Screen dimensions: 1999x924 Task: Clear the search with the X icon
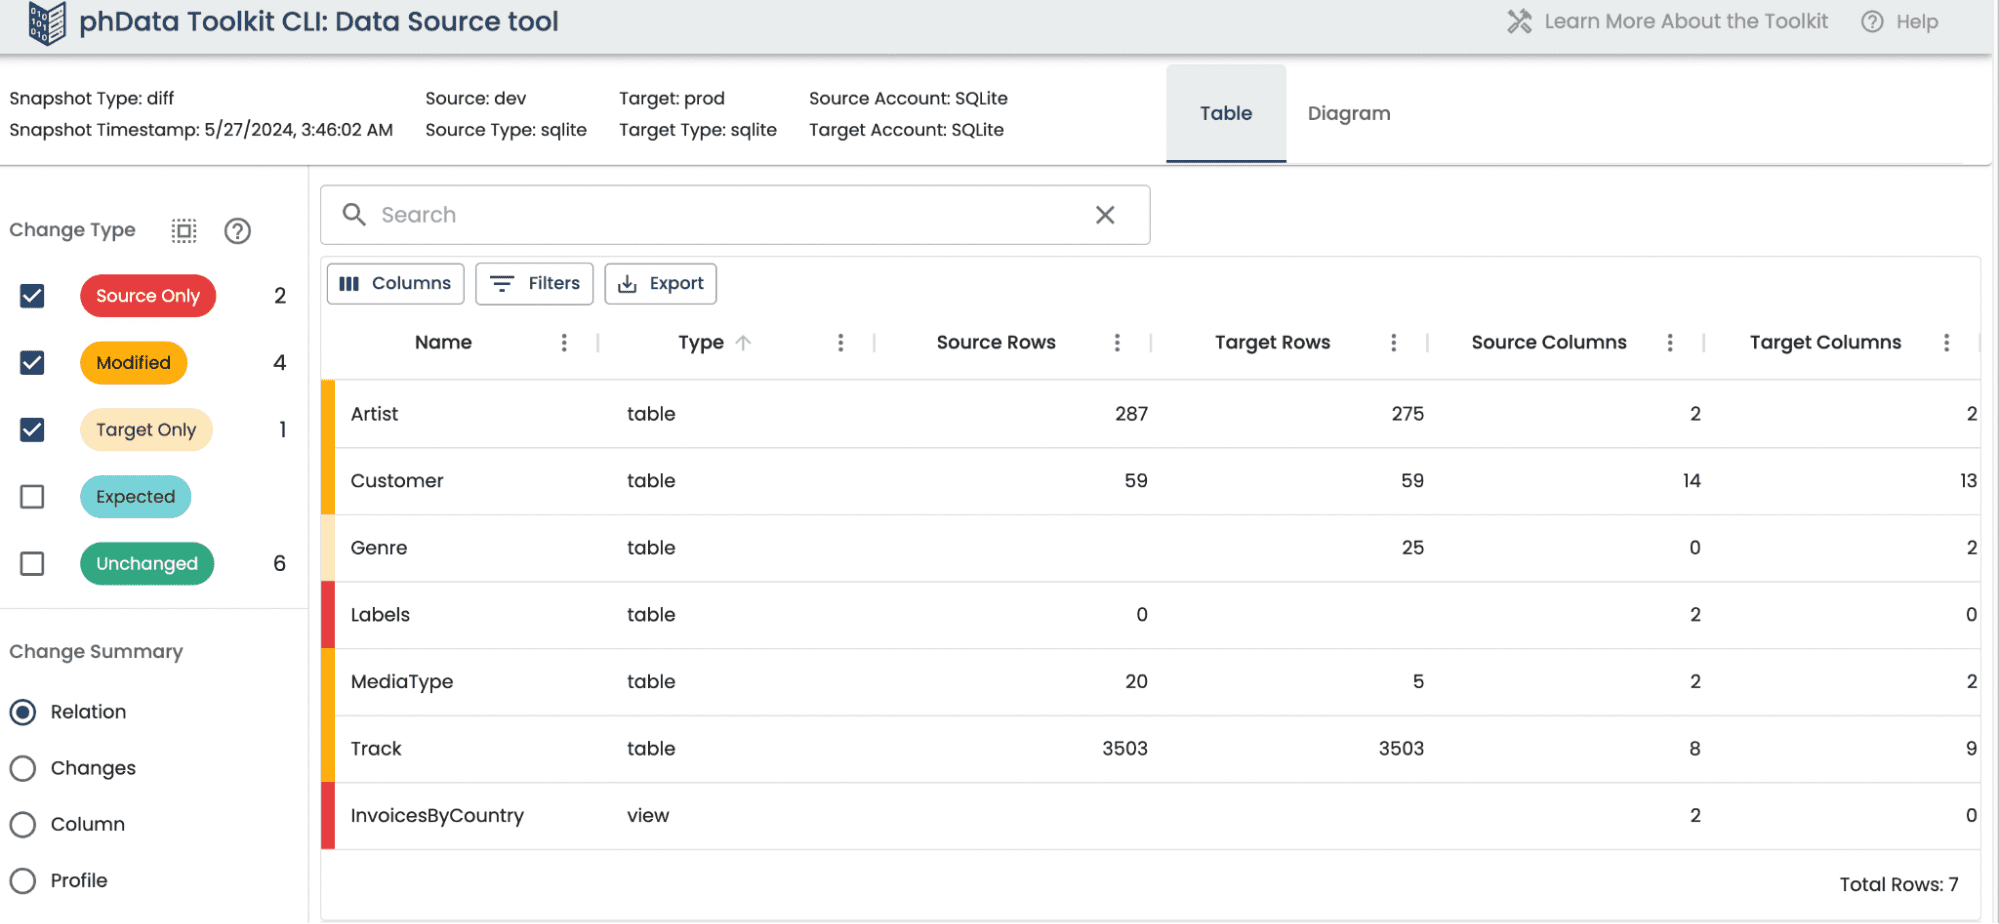coord(1105,215)
